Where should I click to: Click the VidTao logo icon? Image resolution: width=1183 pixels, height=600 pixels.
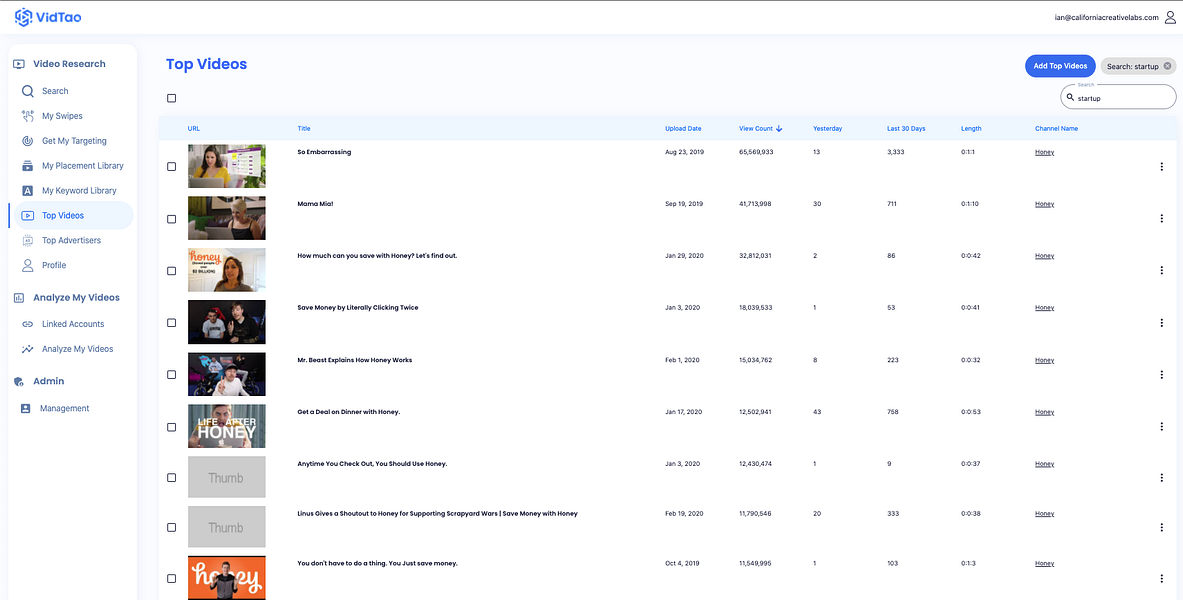tap(23, 17)
